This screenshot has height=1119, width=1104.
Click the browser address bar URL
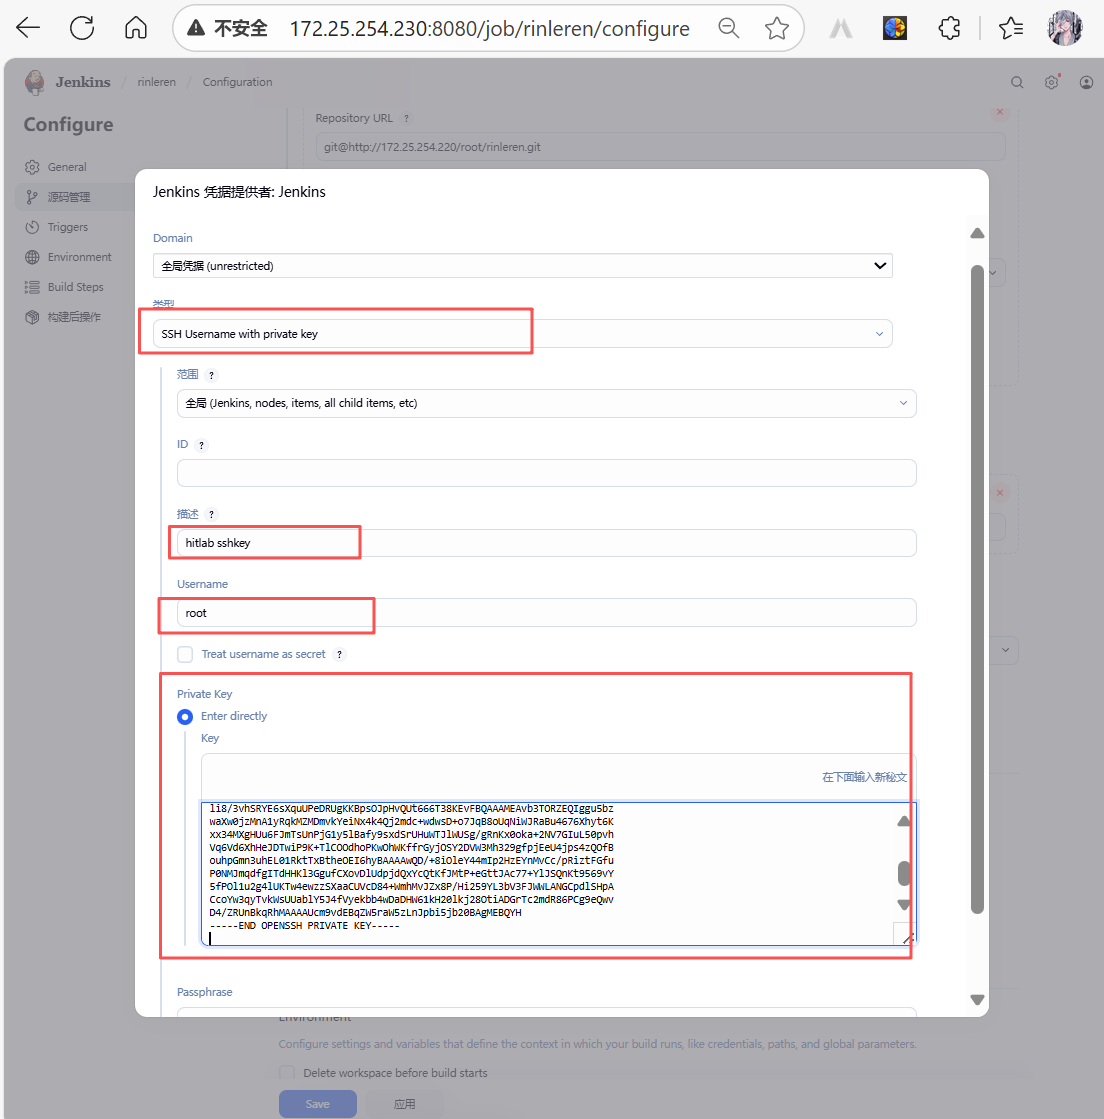tap(490, 29)
